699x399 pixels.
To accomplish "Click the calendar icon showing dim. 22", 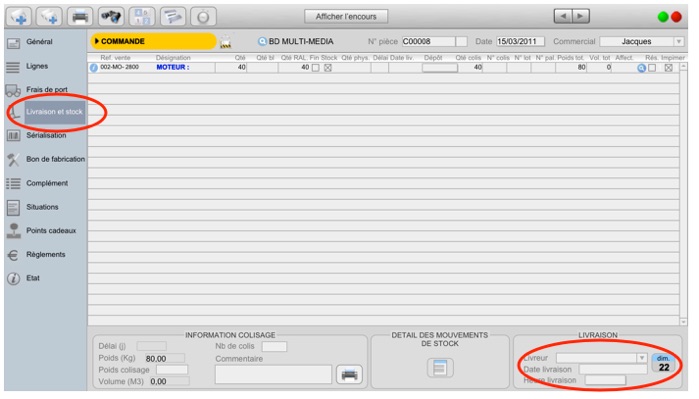I will pyautogui.click(x=663, y=364).
